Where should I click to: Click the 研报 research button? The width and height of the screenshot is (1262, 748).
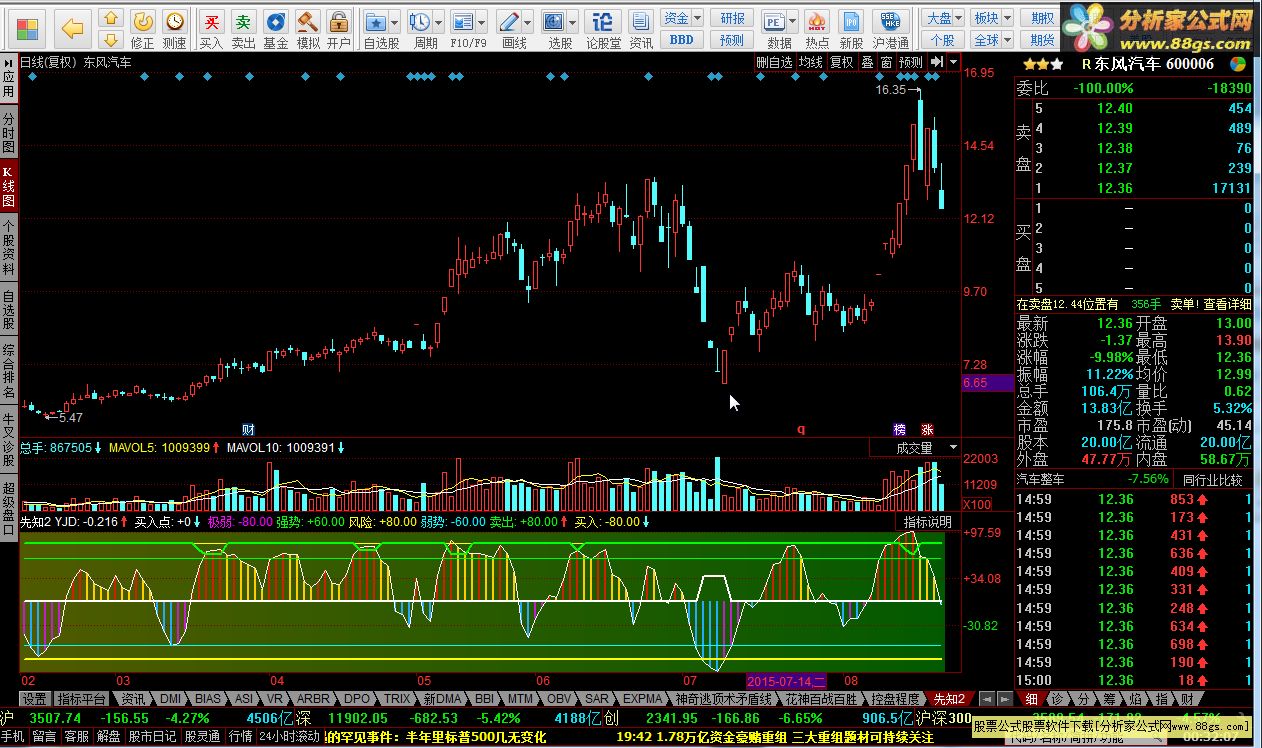coord(733,18)
